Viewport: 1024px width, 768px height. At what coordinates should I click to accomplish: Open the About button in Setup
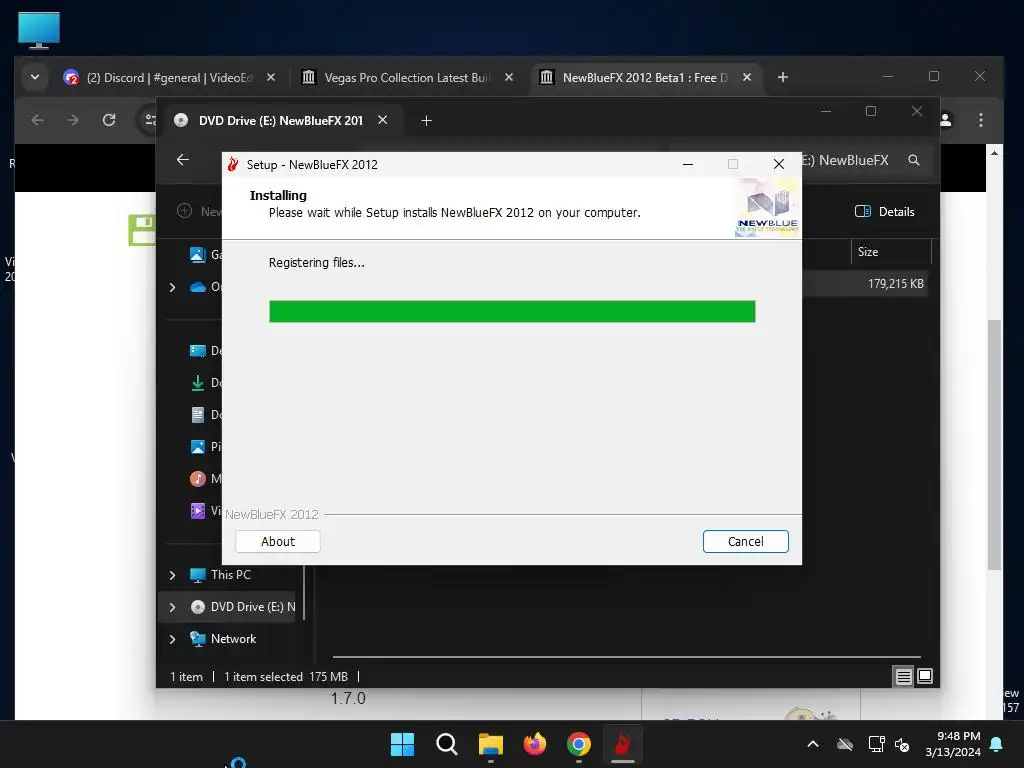278,541
